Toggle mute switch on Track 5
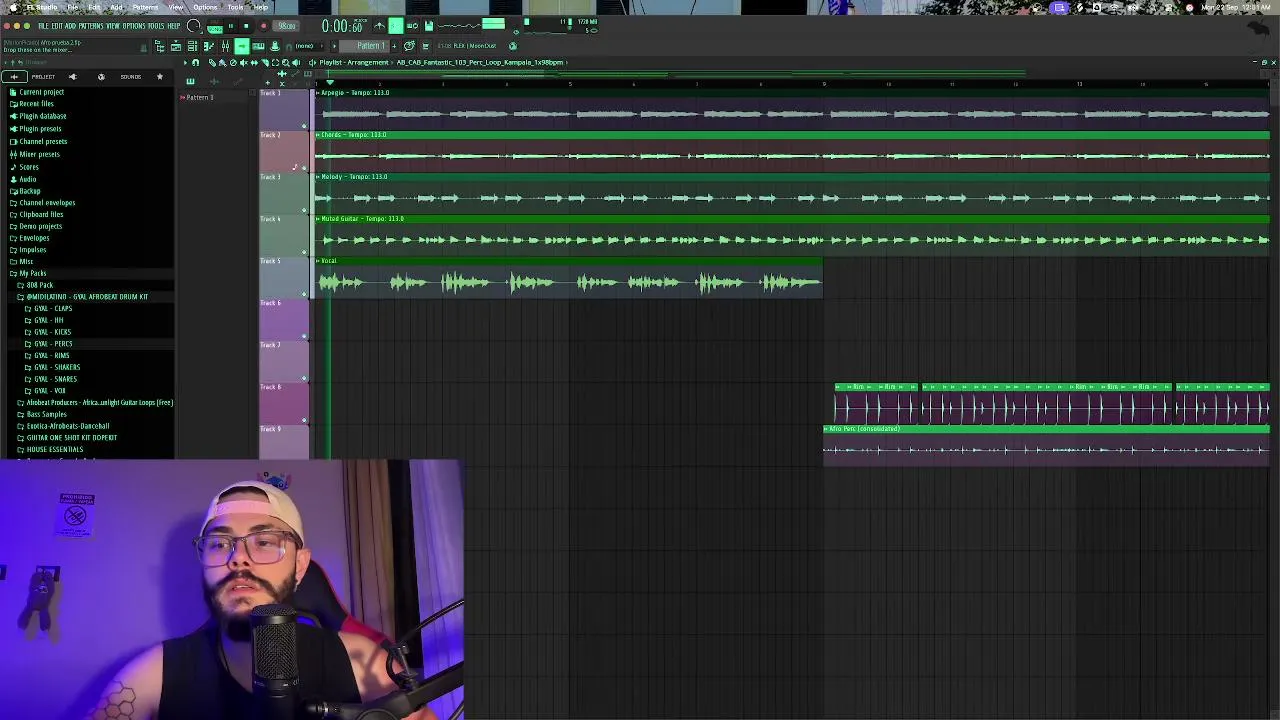Screen dimensions: 1280x720 point(304,294)
